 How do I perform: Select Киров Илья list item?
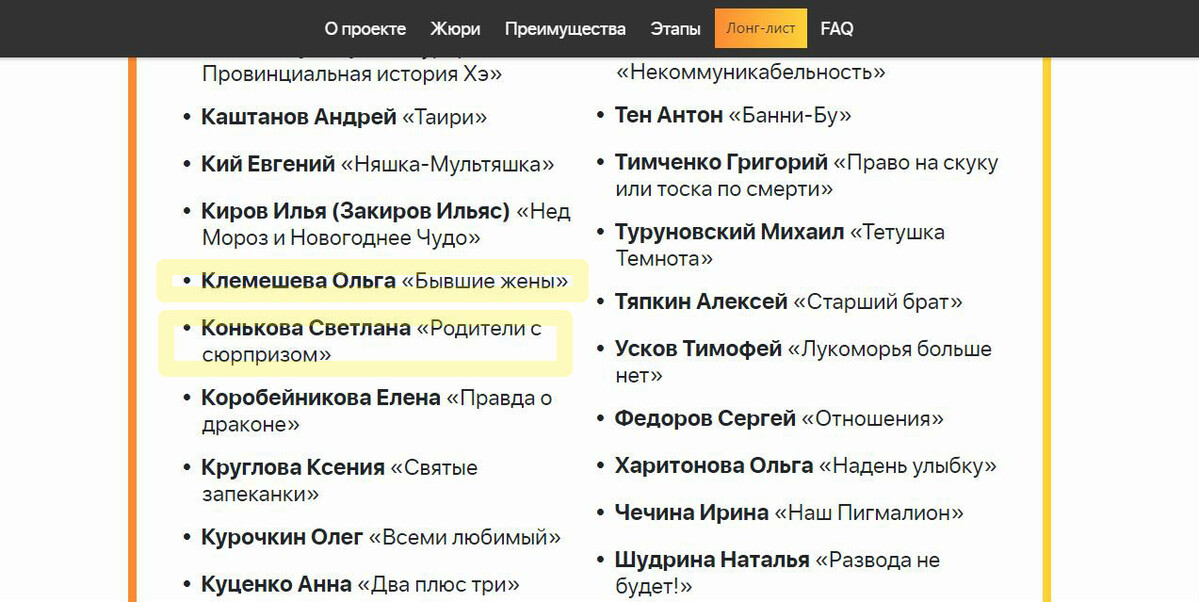pos(385,224)
